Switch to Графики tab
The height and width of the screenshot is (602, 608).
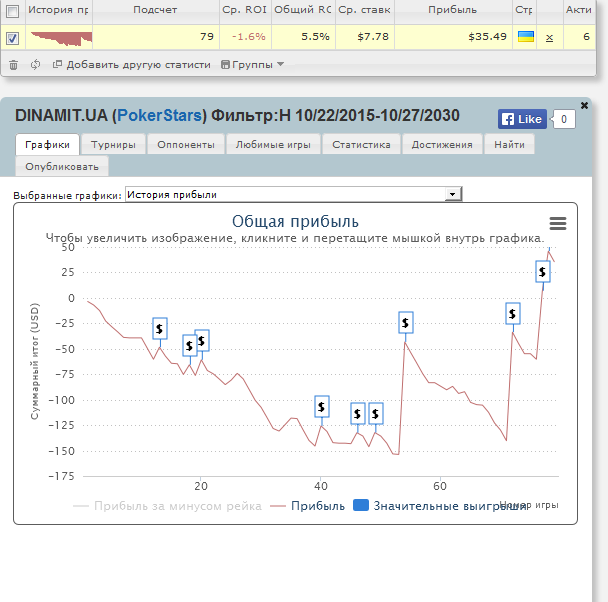click(x=47, y=145)
